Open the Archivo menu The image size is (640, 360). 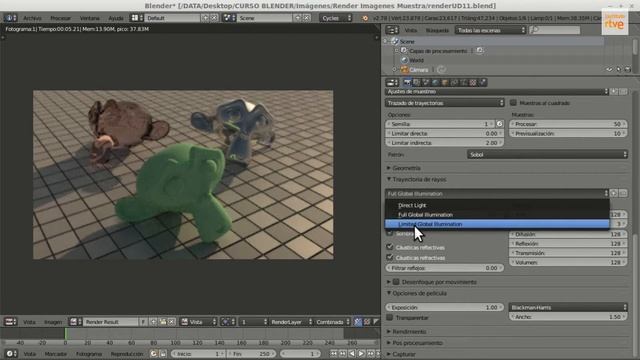point(32,18)
